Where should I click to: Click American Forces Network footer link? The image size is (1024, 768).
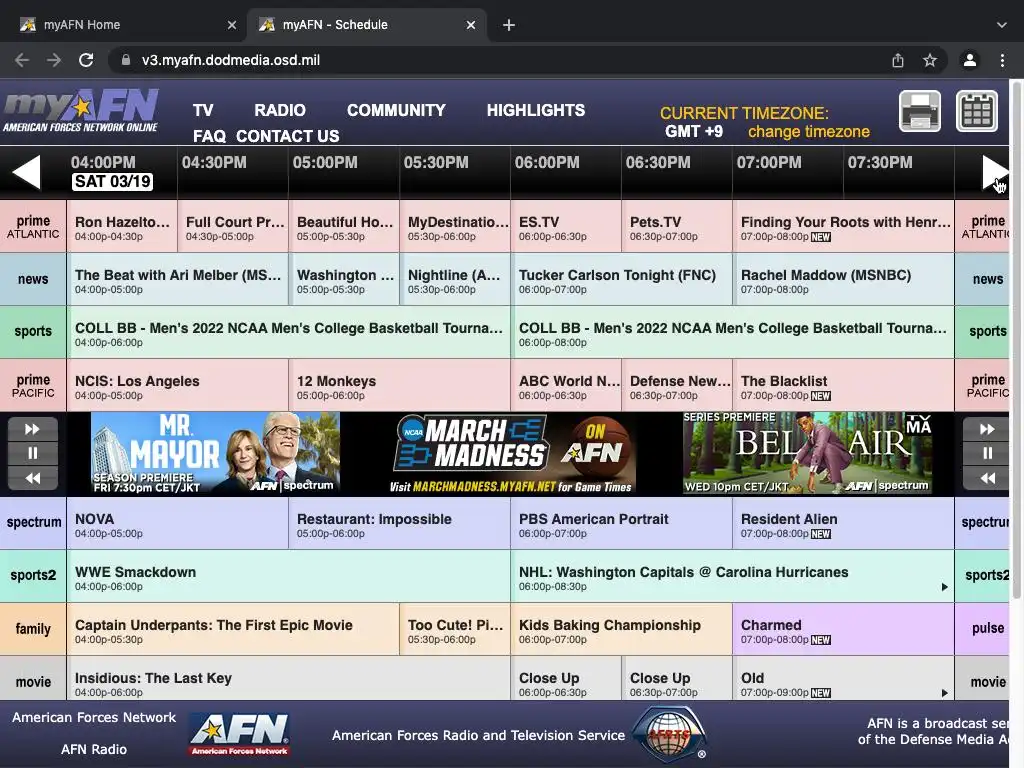[94, 717]
